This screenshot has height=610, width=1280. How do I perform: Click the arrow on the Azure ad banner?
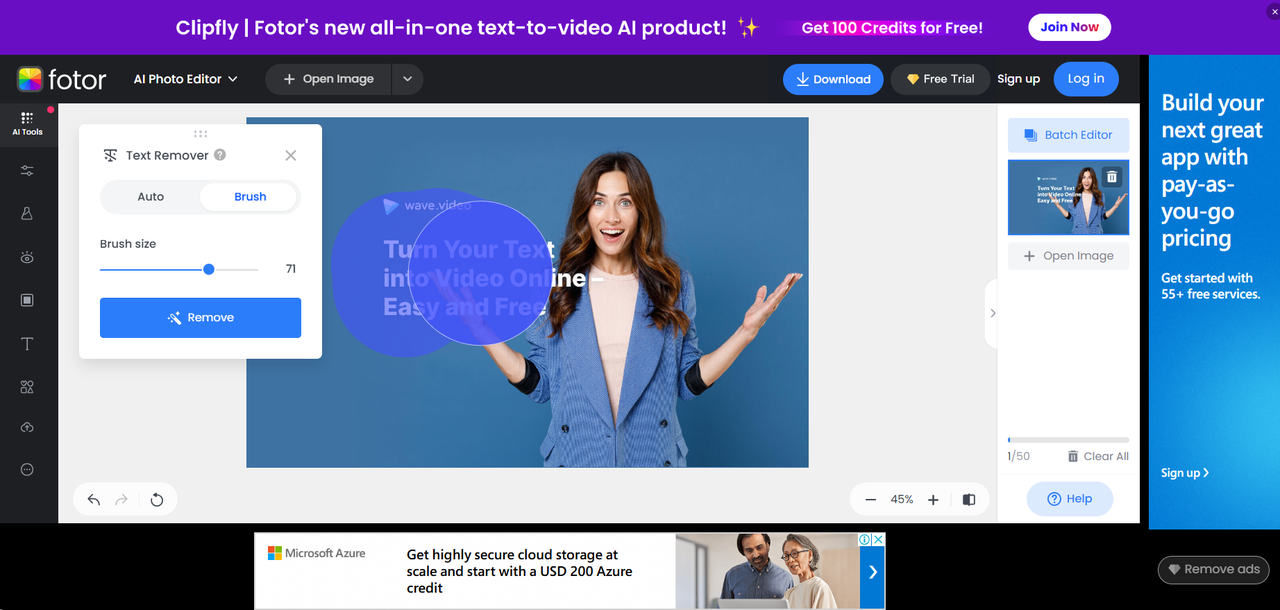pyautogui.click(x=873, y=572)
